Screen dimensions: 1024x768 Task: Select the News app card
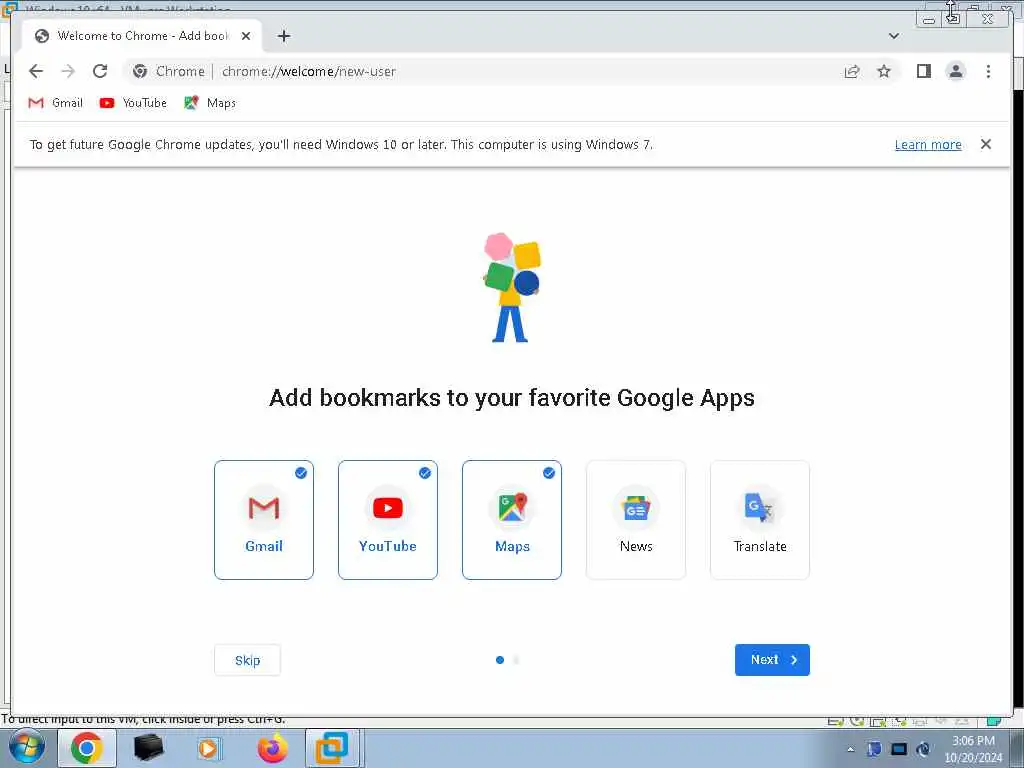(x=636, y=520)
